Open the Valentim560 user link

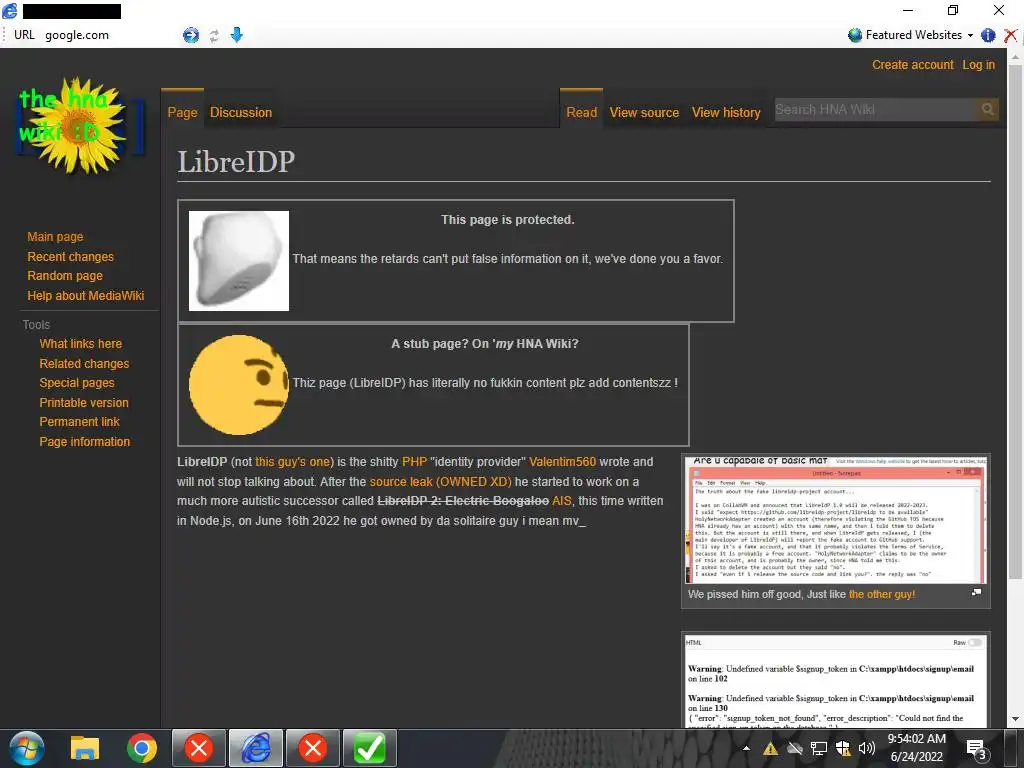tap(562, 462)
